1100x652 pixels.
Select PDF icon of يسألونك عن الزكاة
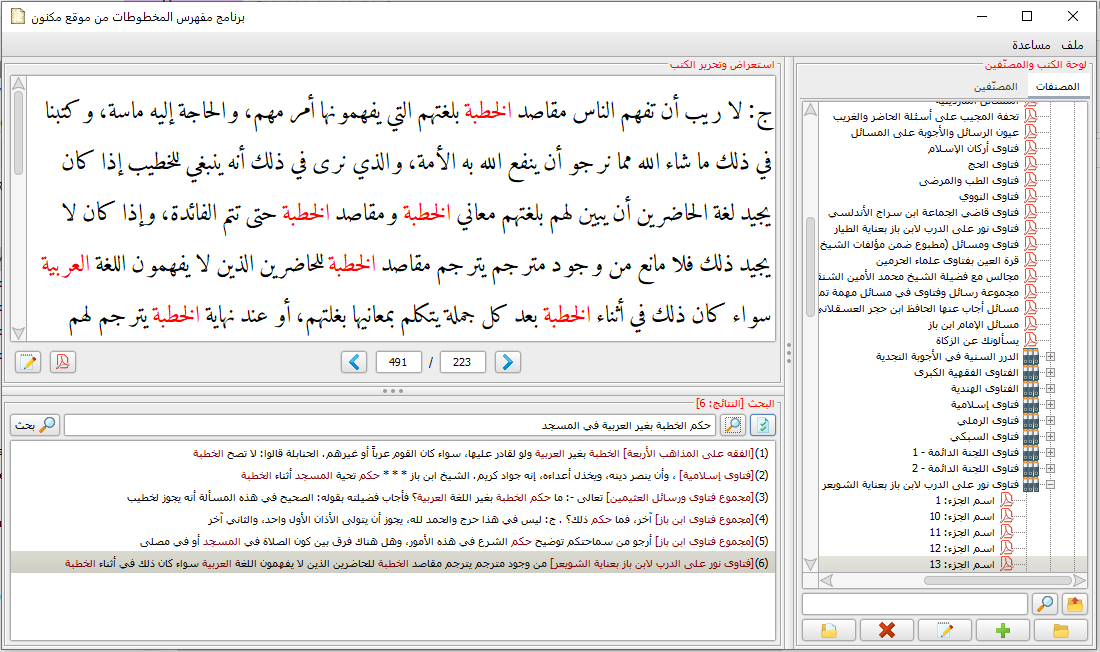tap(1031, 340)
